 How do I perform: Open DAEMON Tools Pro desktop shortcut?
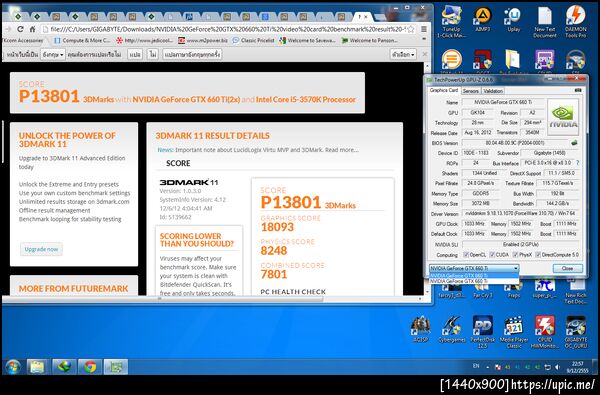576,21
